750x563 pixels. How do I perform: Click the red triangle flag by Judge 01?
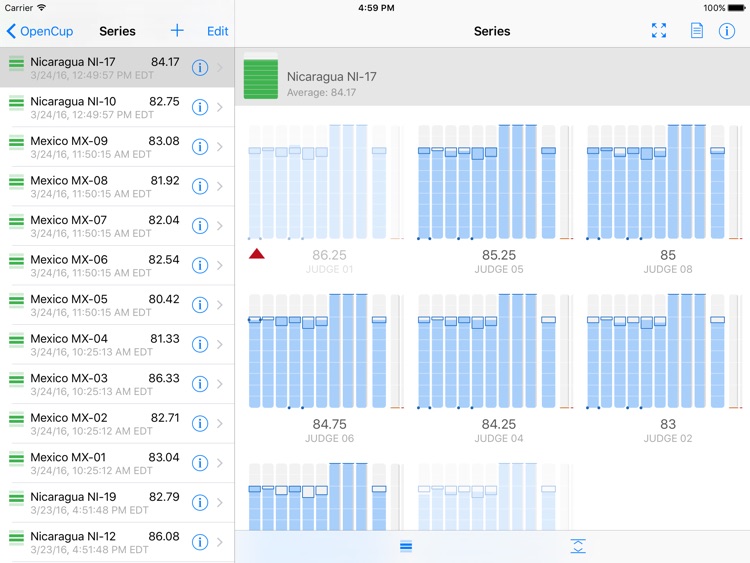(257, 254)
